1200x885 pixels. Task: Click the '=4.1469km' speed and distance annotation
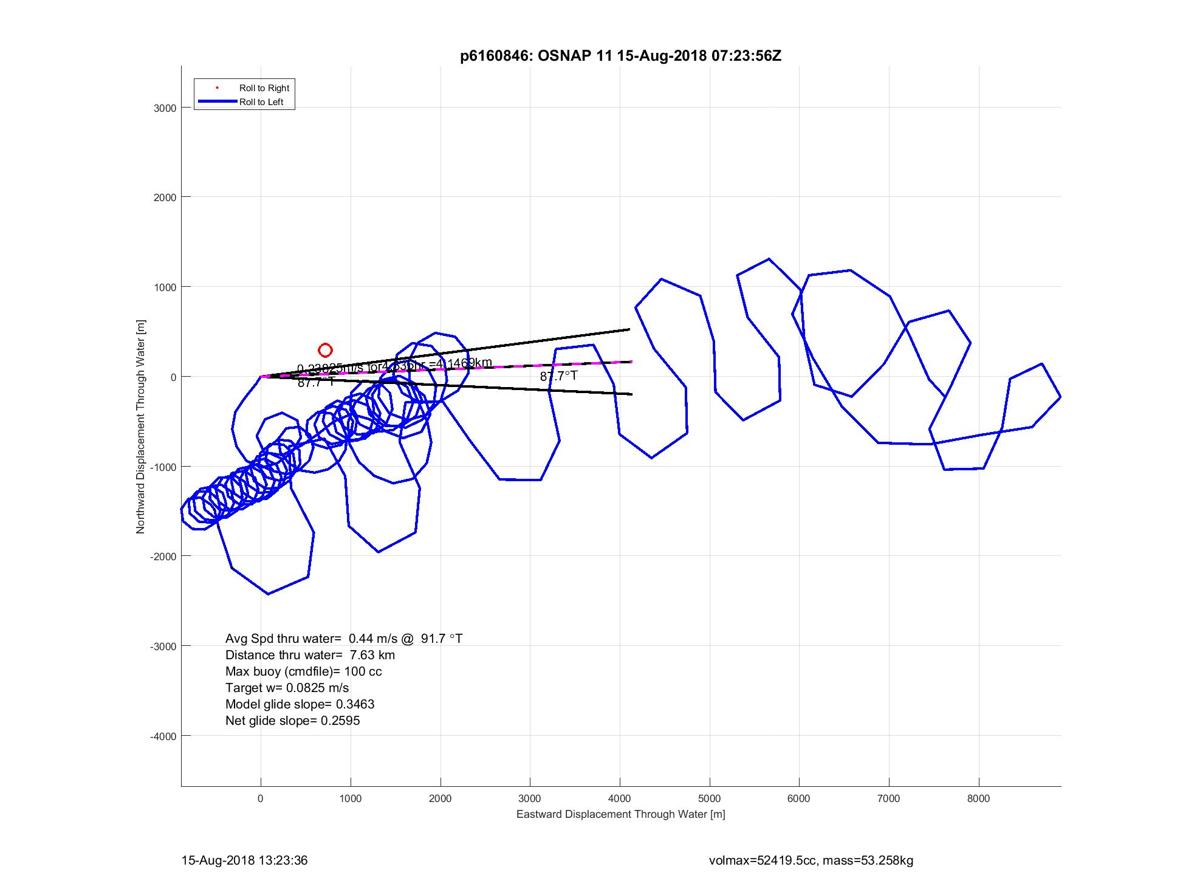[395, 366]
